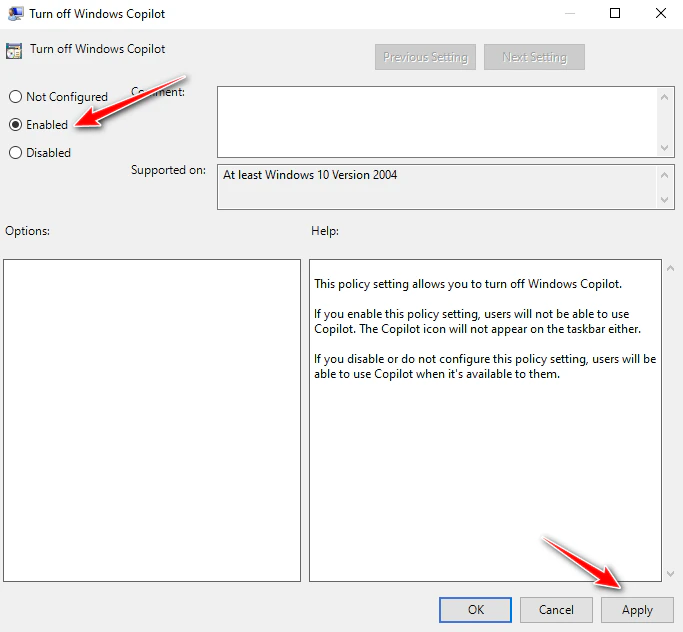Click the 'If you disable or do not configure' paragraph

(485, 366)
